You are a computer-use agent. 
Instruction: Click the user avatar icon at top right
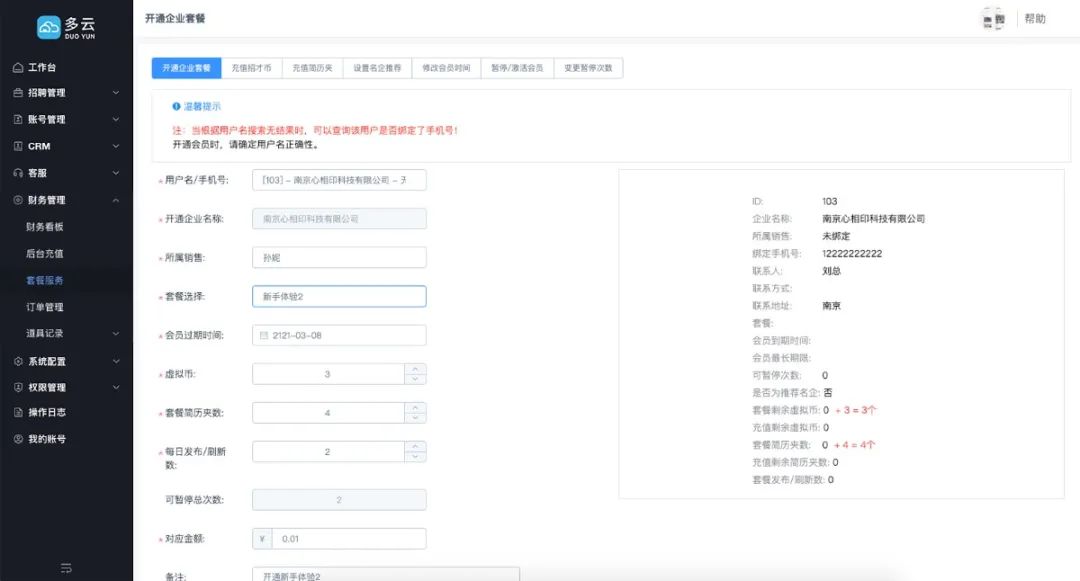point(993,18)
